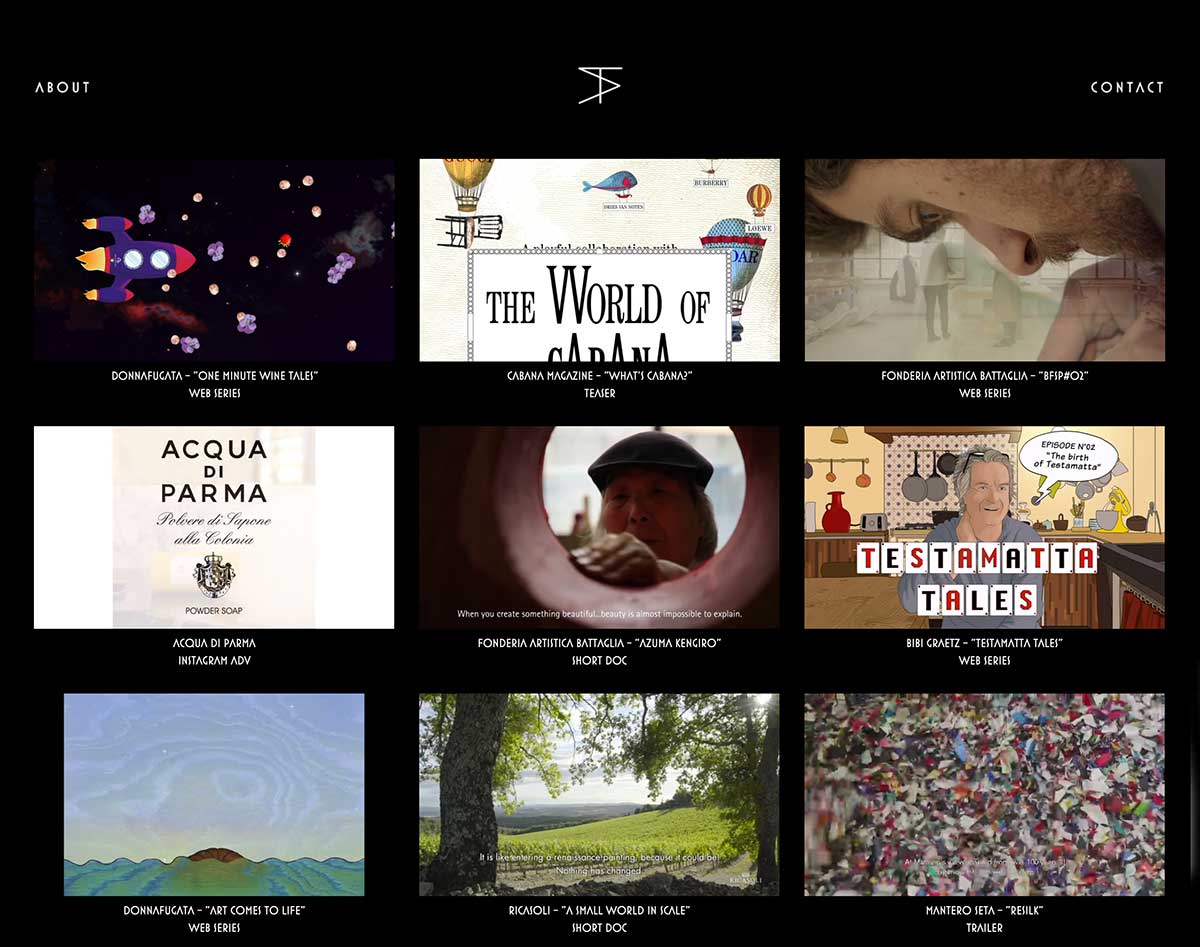Click the Cabana Magazine "What's Cabana?" title
Screen dimensions: 1200x947
(x=599, y=376)
